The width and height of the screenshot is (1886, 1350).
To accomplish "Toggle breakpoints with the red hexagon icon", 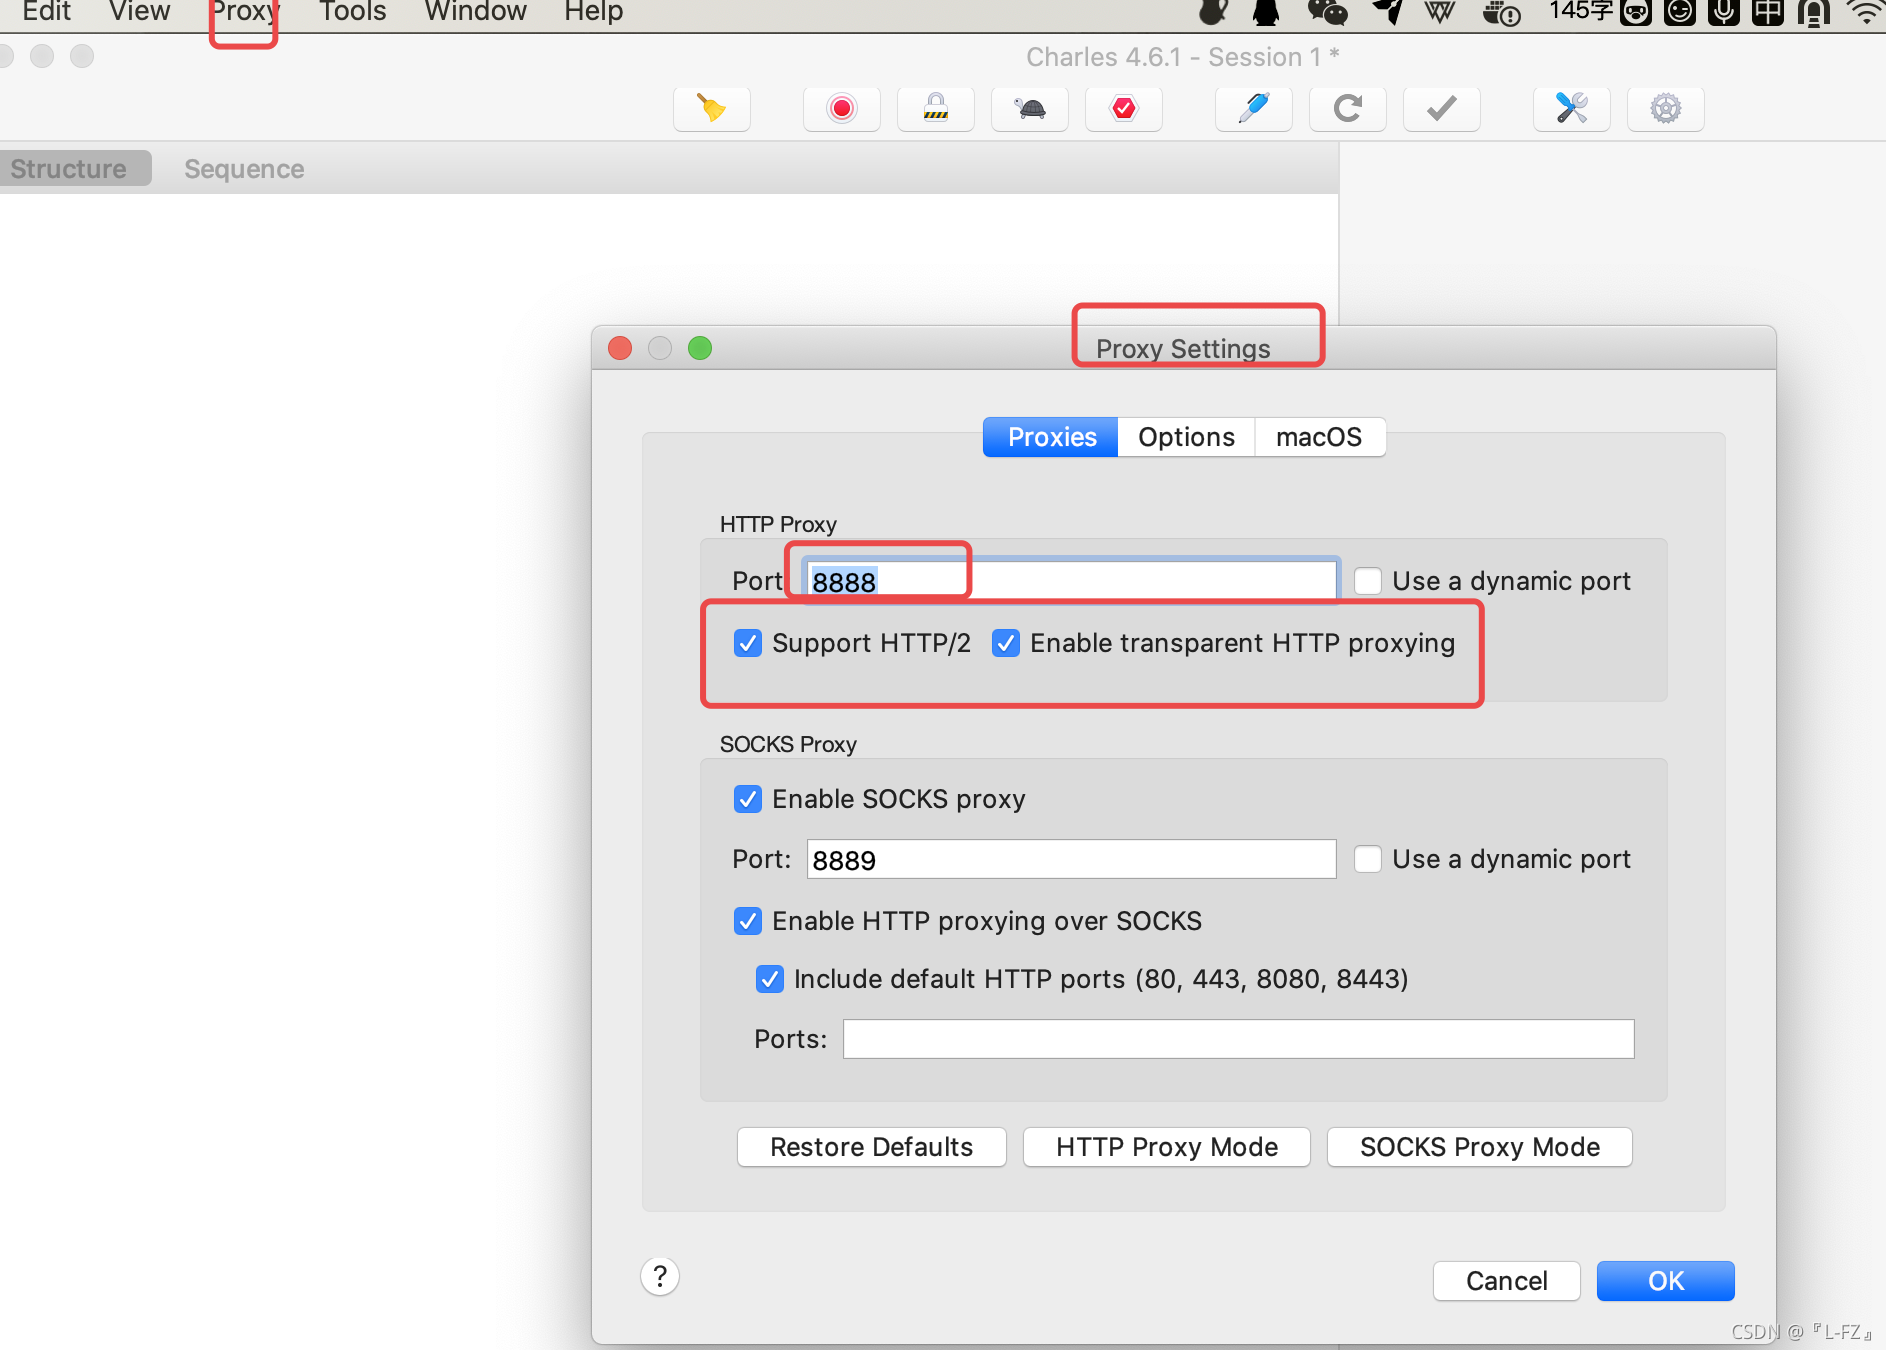I will (x=1124, y=108).
